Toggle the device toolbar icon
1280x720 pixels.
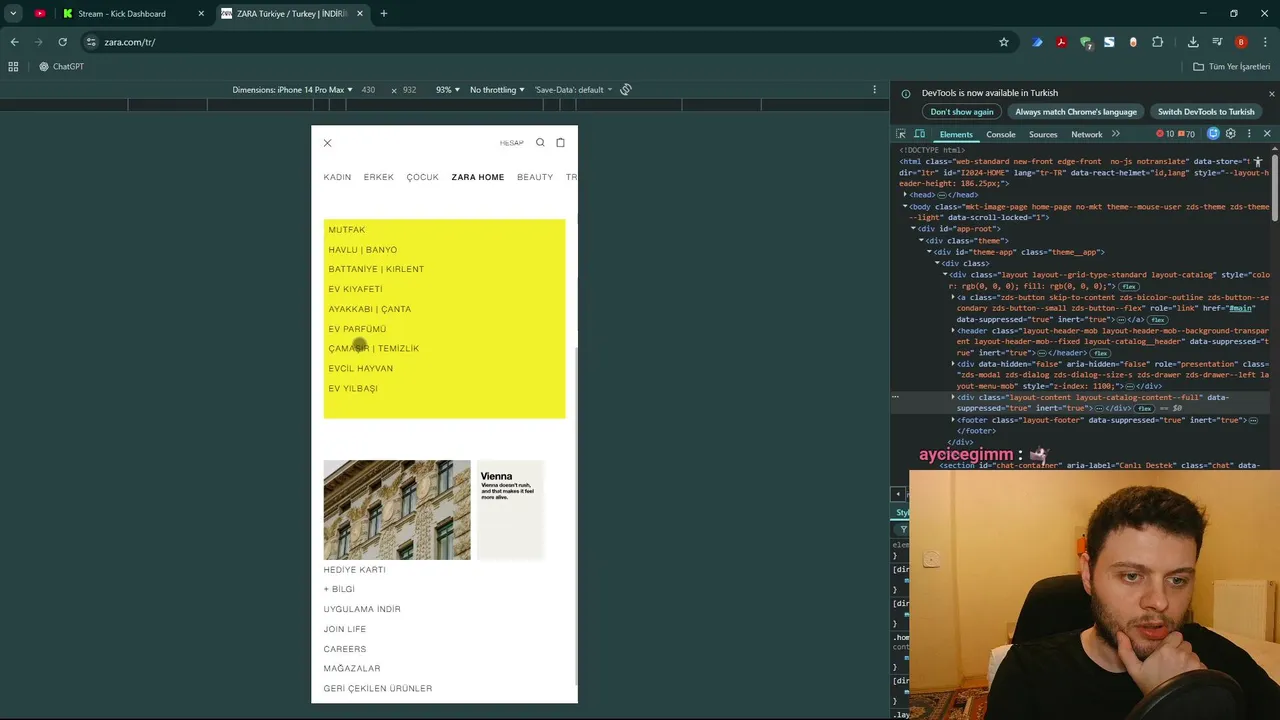(x=919, y=134)
